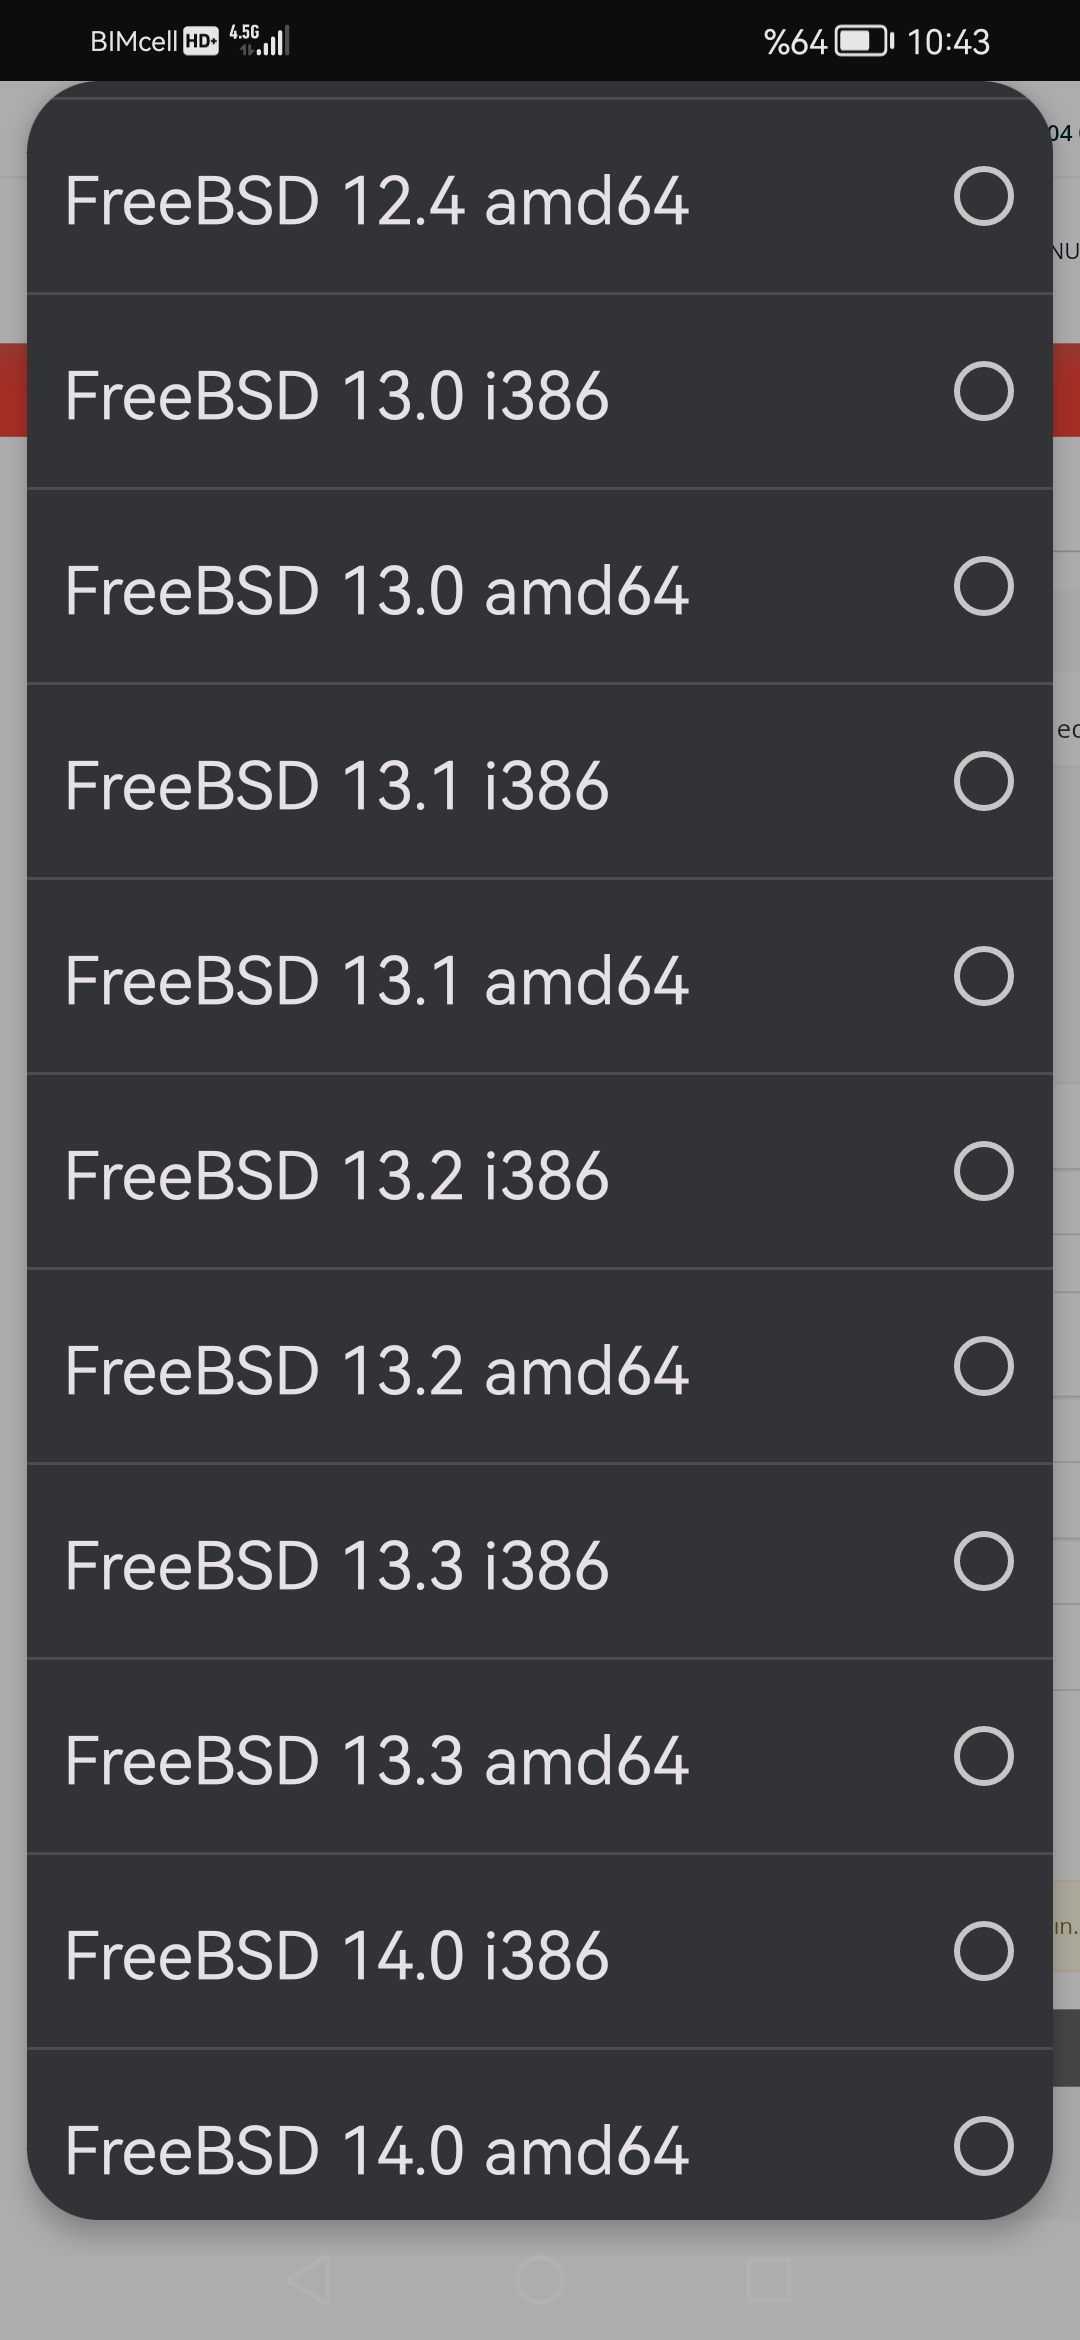1080x2340 pixels.
Task: Choose the FreeBSD 13.1 amd64 list entry text
Action: point(377,981)
